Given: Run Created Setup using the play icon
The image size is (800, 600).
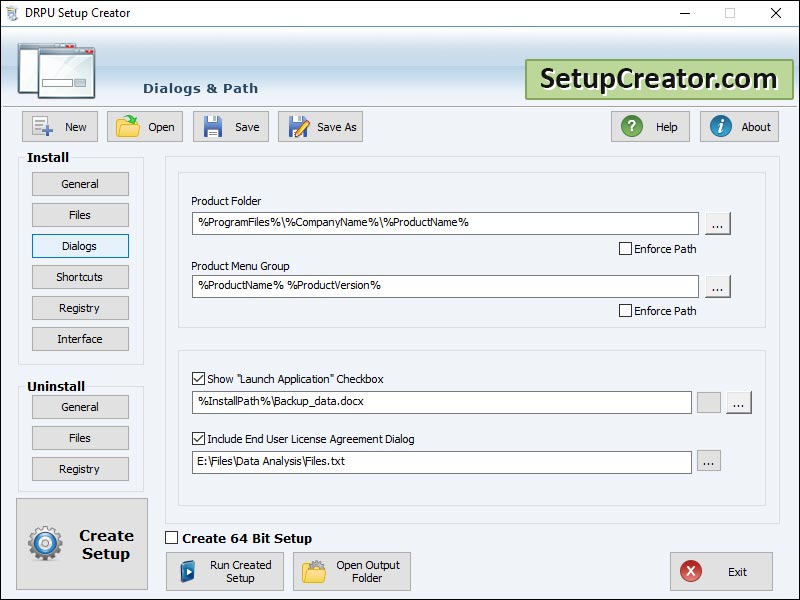Looking at the screenshot, I should tap(186, 571).
